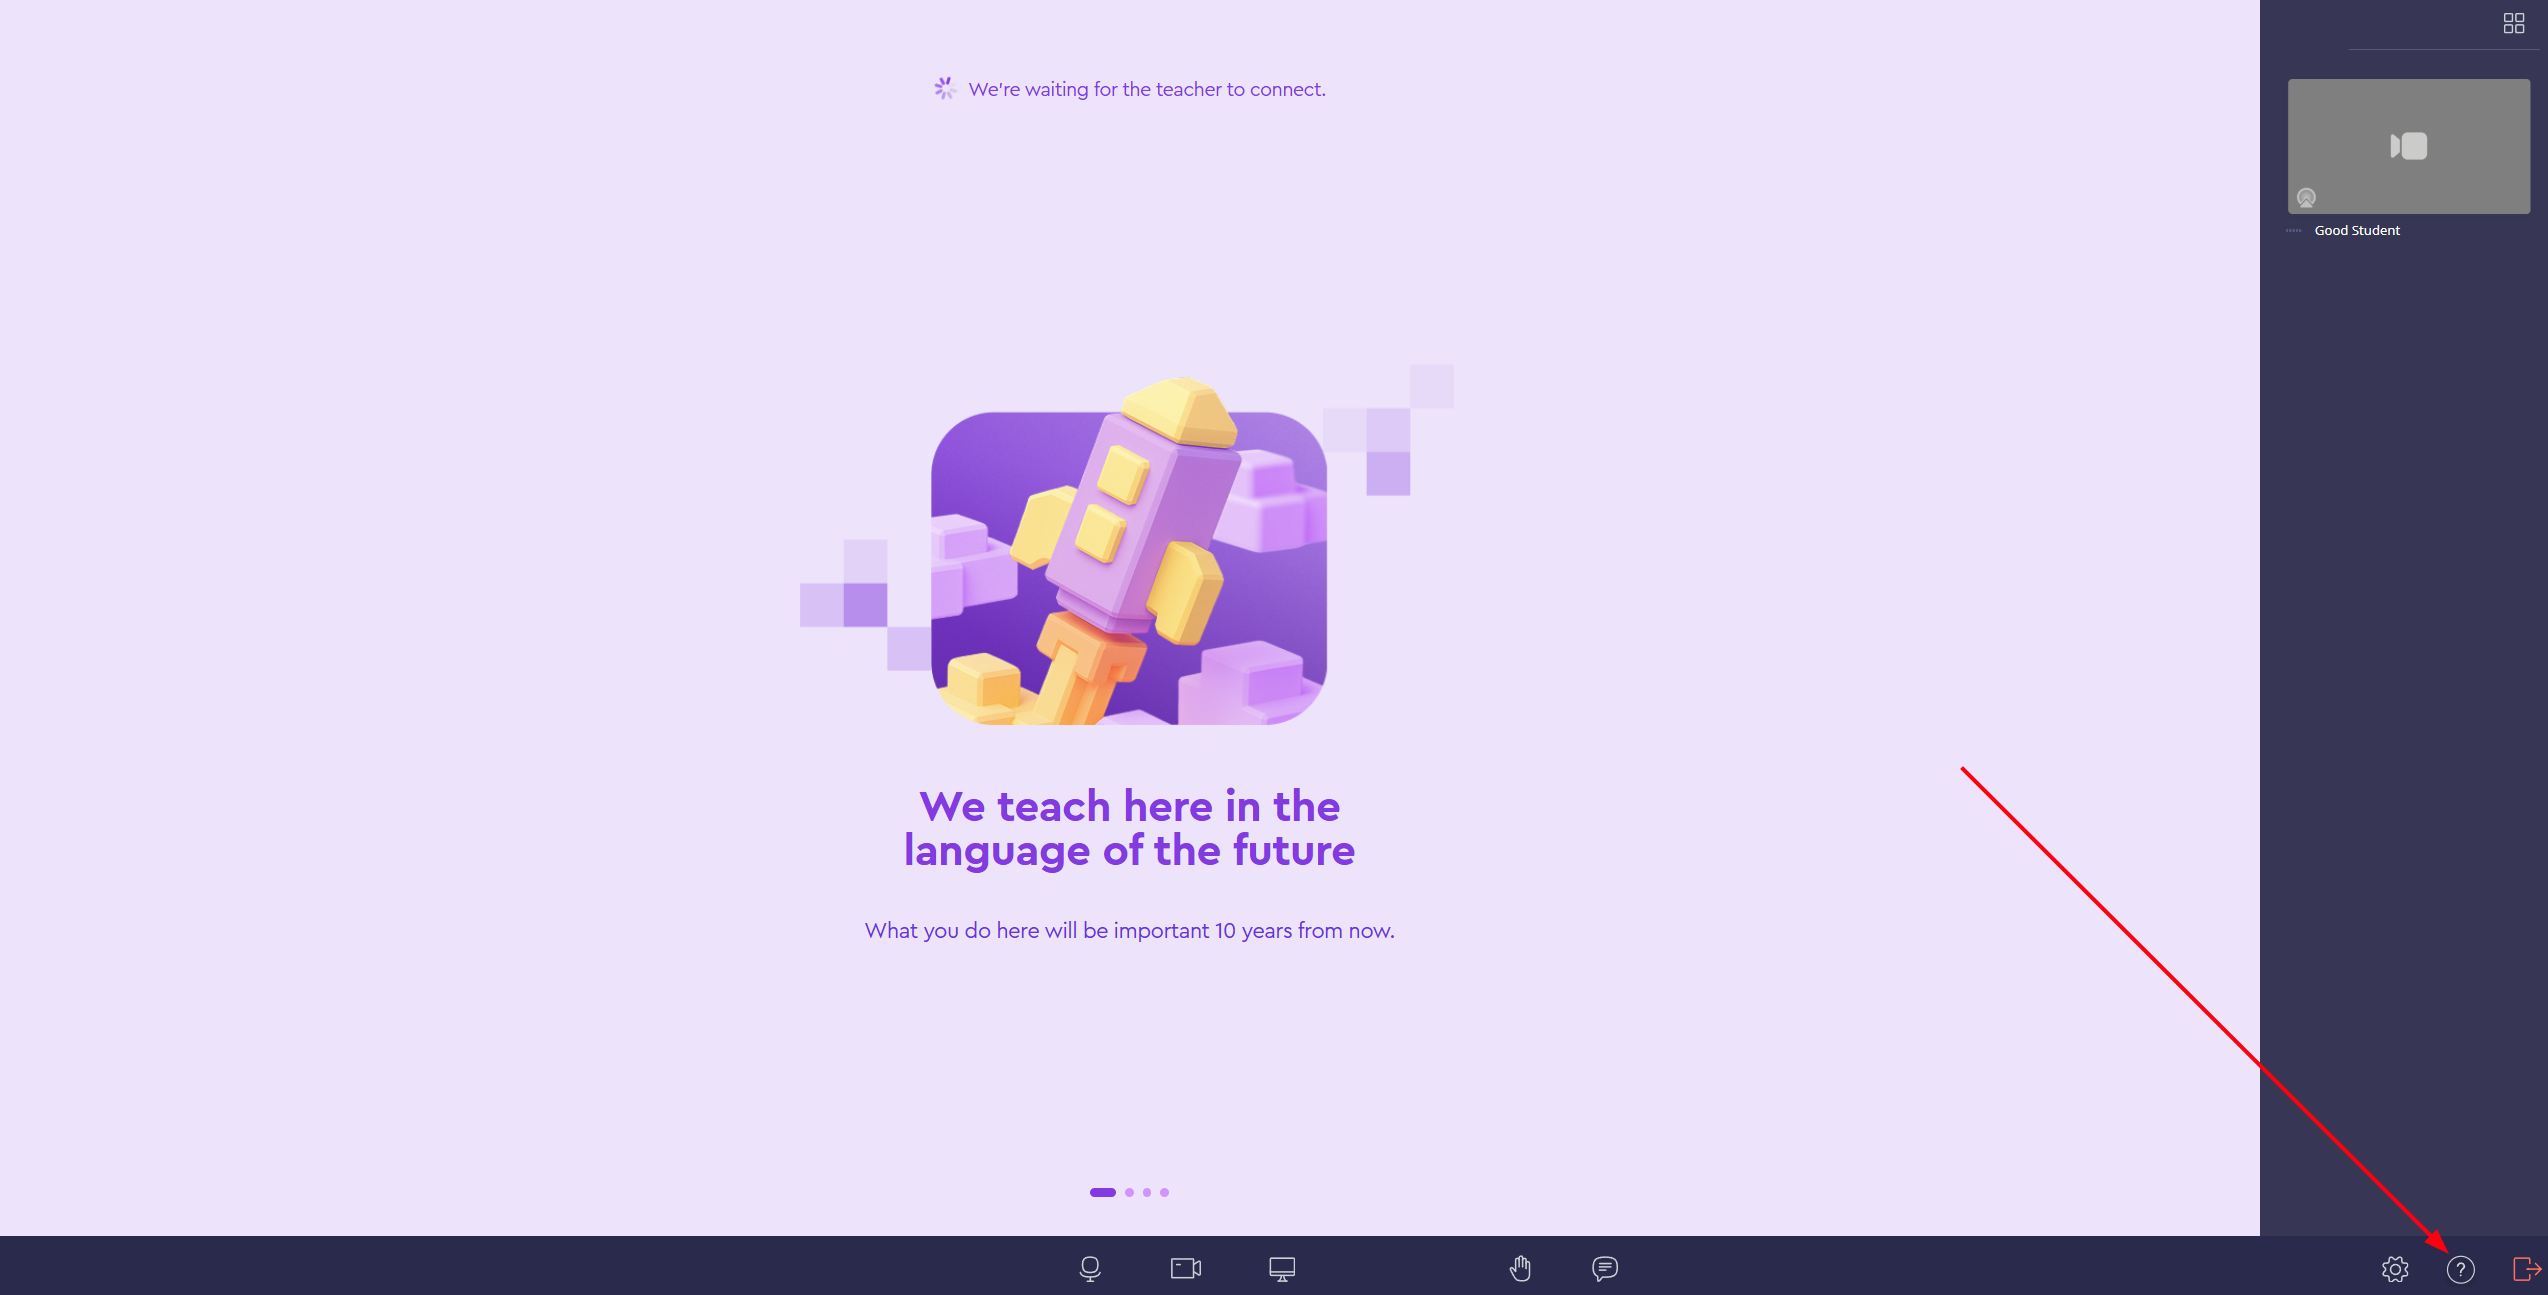Go to the first carousel slide indicator
This screenshot has width=2548, height=1295.
point(1102,1192)
